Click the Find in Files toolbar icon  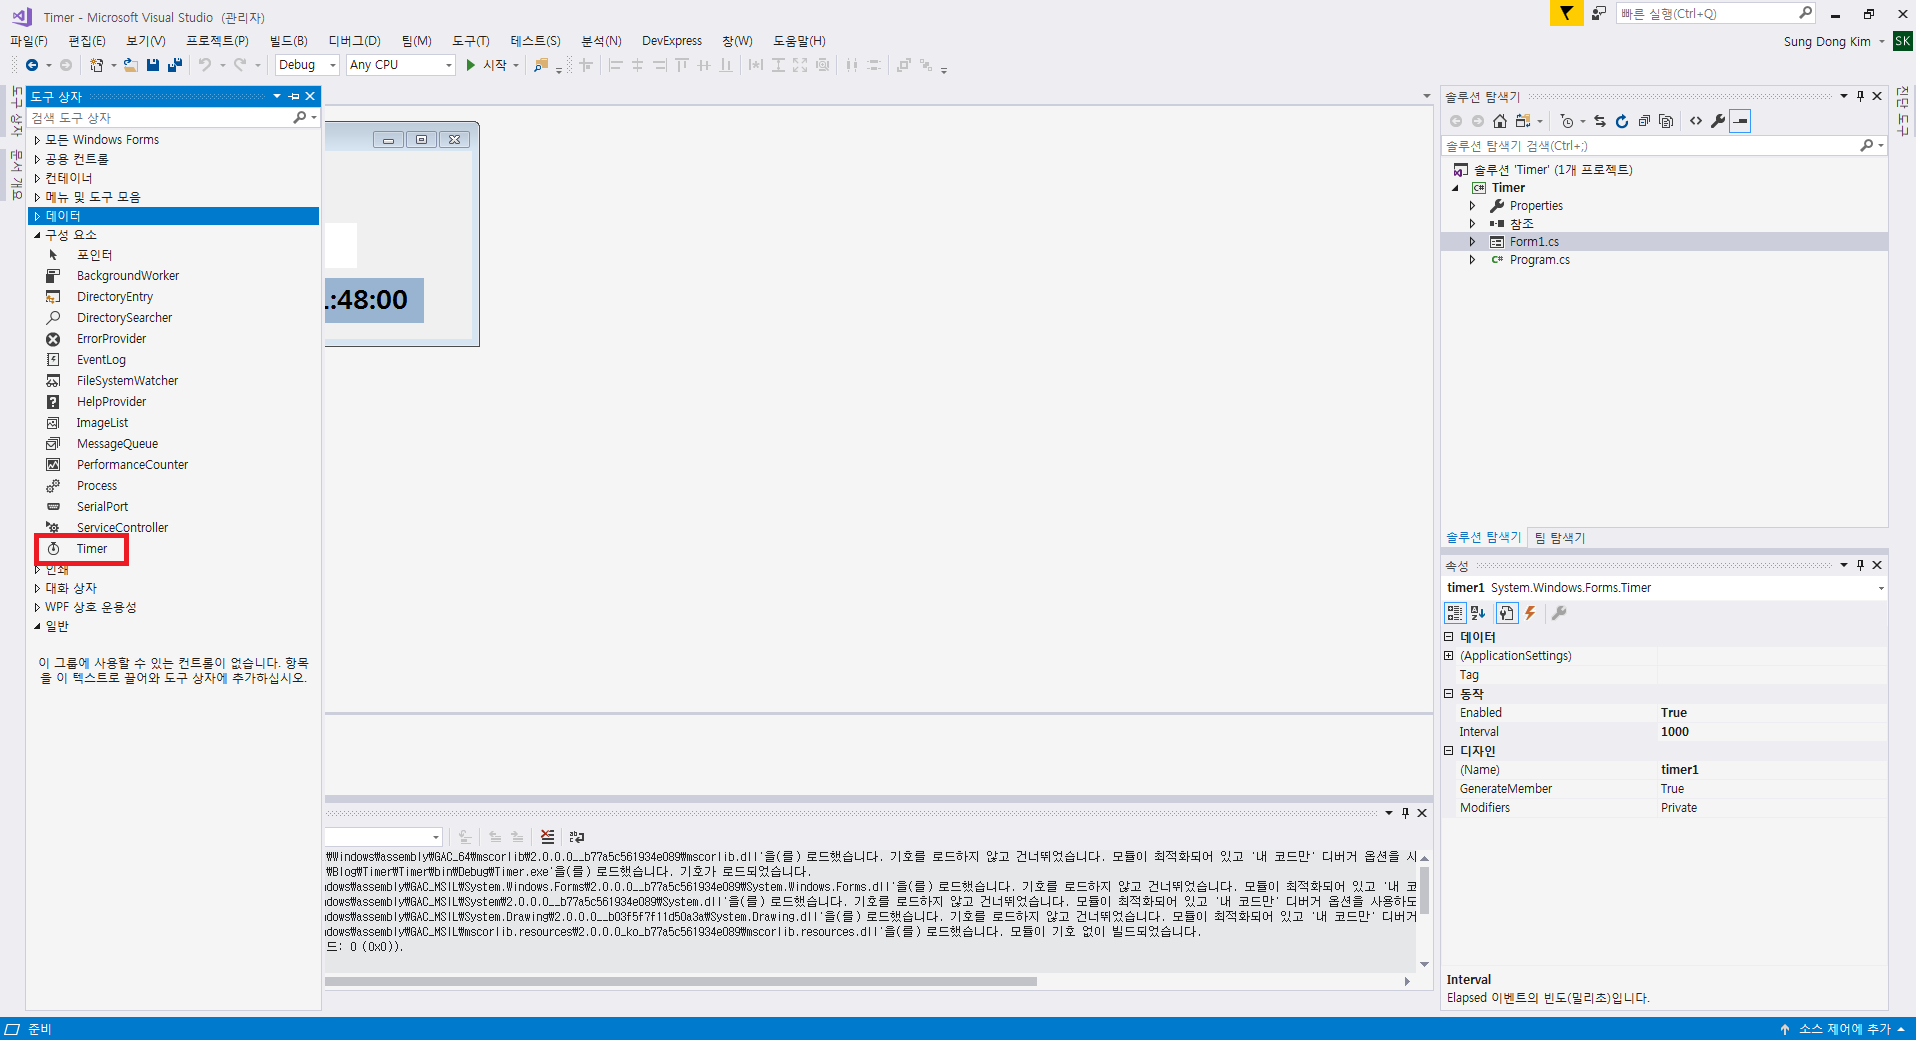click(x=541, y=65)
